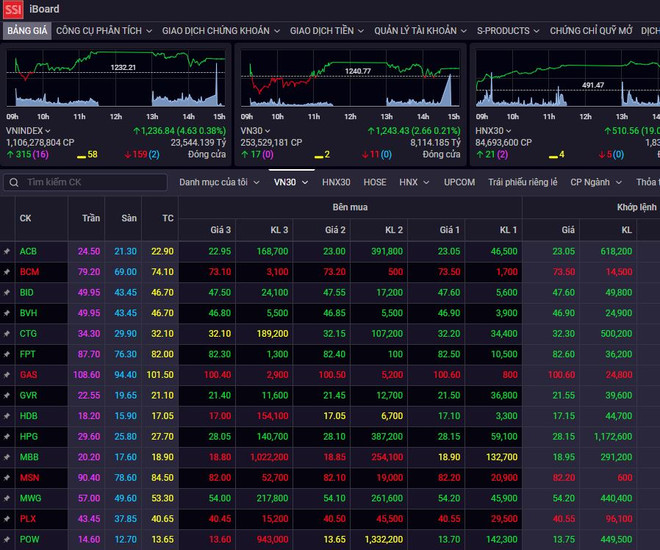The height and width of the screenshot is (550, 660).
Task: Pin the BCM stock row
Action: [7, 272]
